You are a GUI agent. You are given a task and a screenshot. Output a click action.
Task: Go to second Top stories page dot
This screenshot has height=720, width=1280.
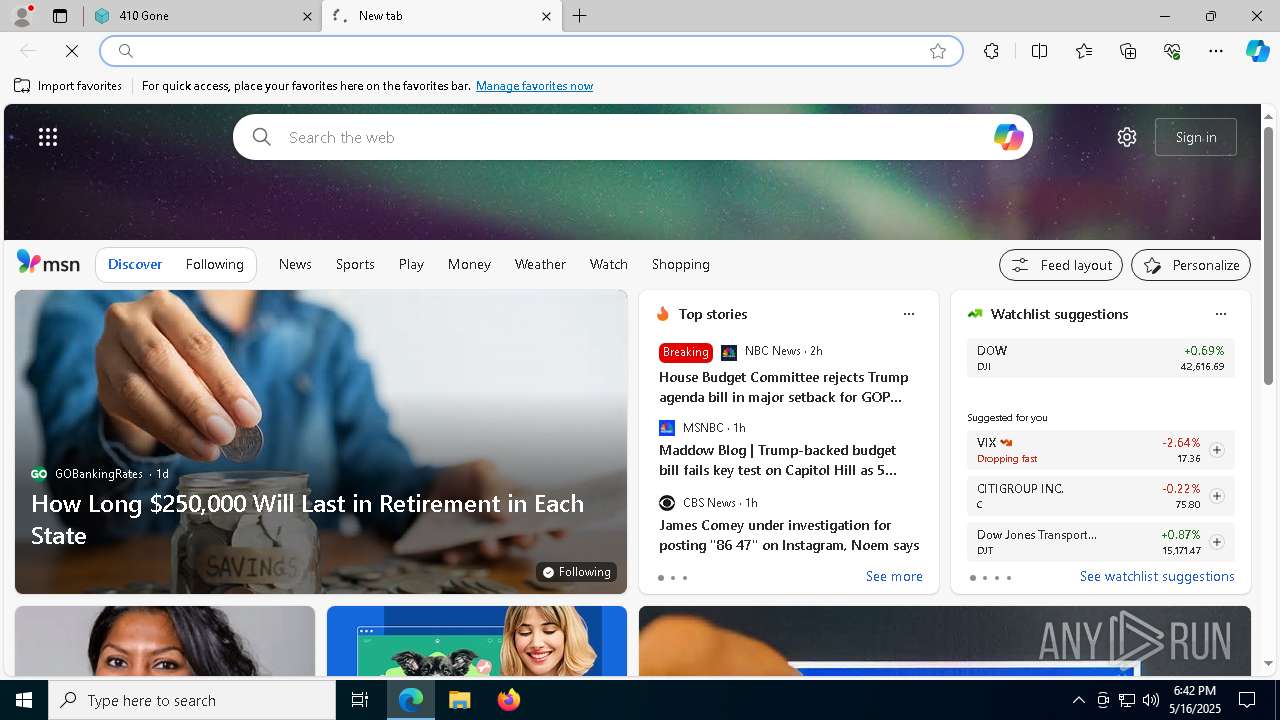click(x=673, y=578)
